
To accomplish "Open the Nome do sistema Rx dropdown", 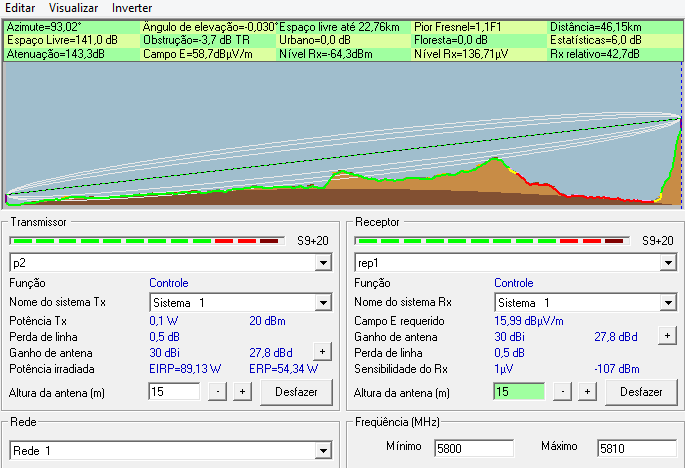I will point(668,302).
